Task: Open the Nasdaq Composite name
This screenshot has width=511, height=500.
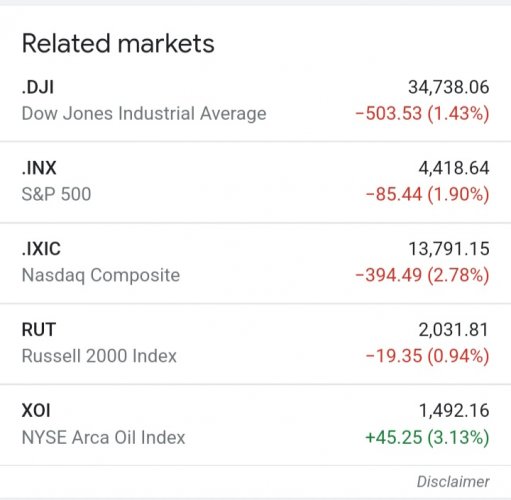Action: (101, 275)
